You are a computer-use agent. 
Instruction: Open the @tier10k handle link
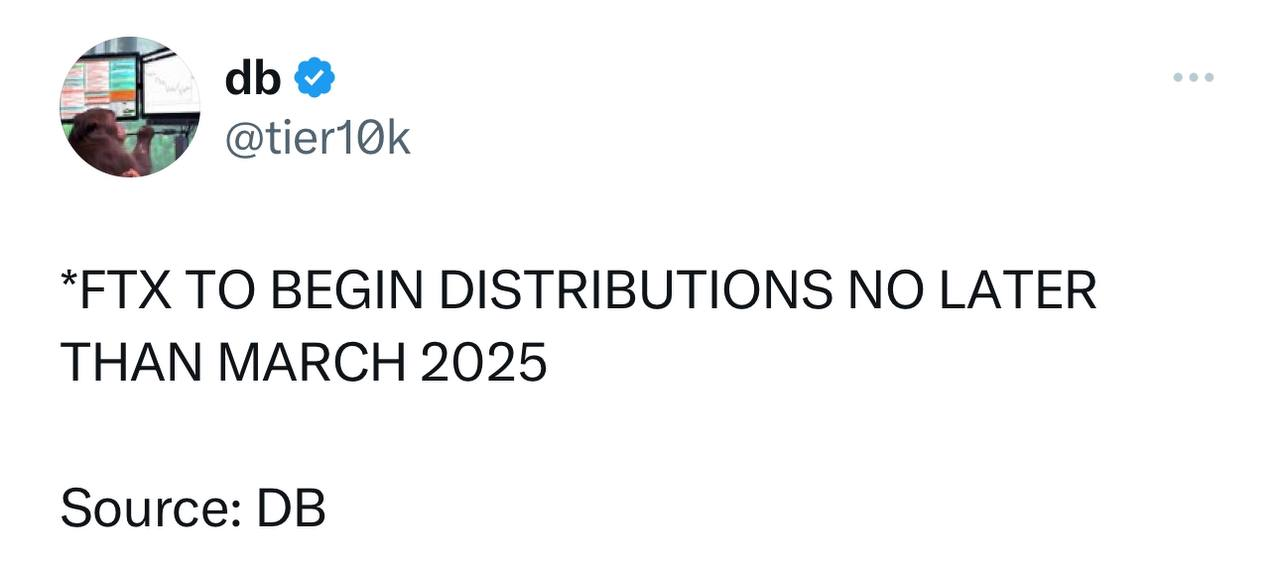(318, 139)
